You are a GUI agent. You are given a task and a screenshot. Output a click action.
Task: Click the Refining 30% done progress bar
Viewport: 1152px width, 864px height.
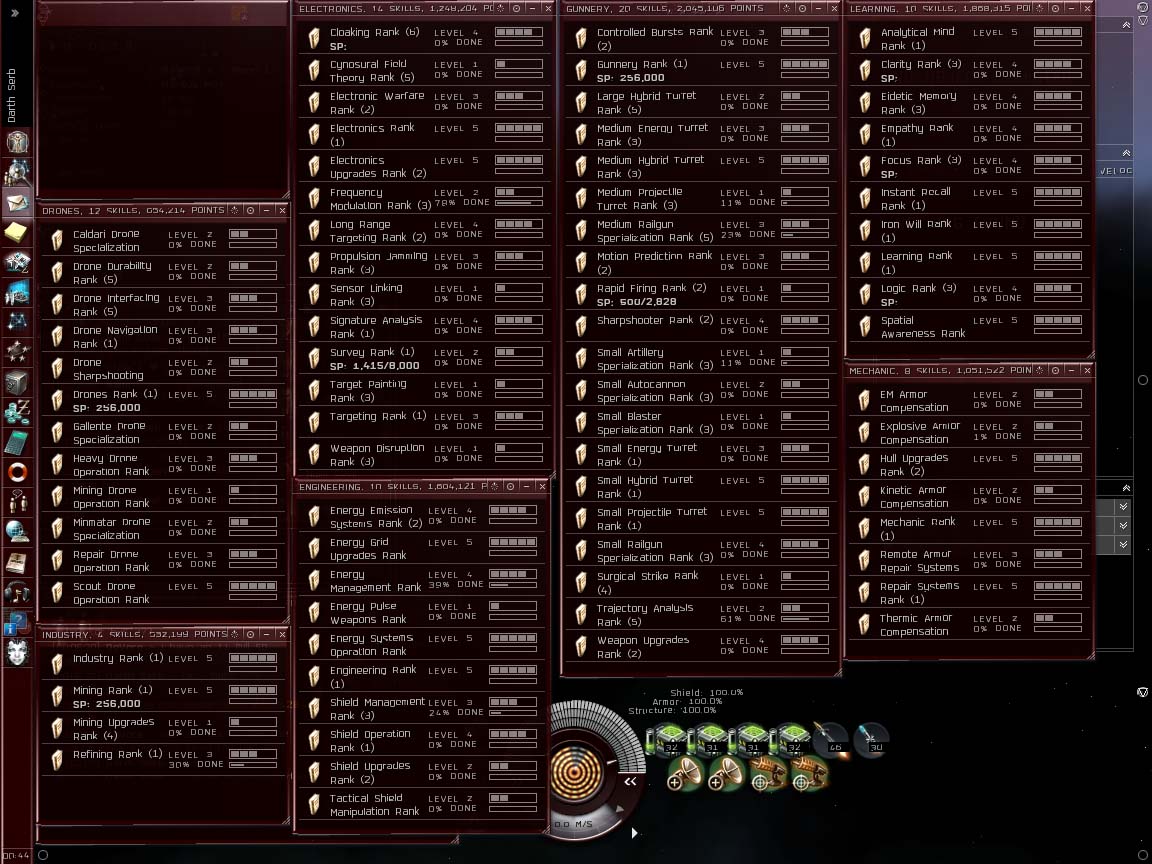tap(253, 765)
